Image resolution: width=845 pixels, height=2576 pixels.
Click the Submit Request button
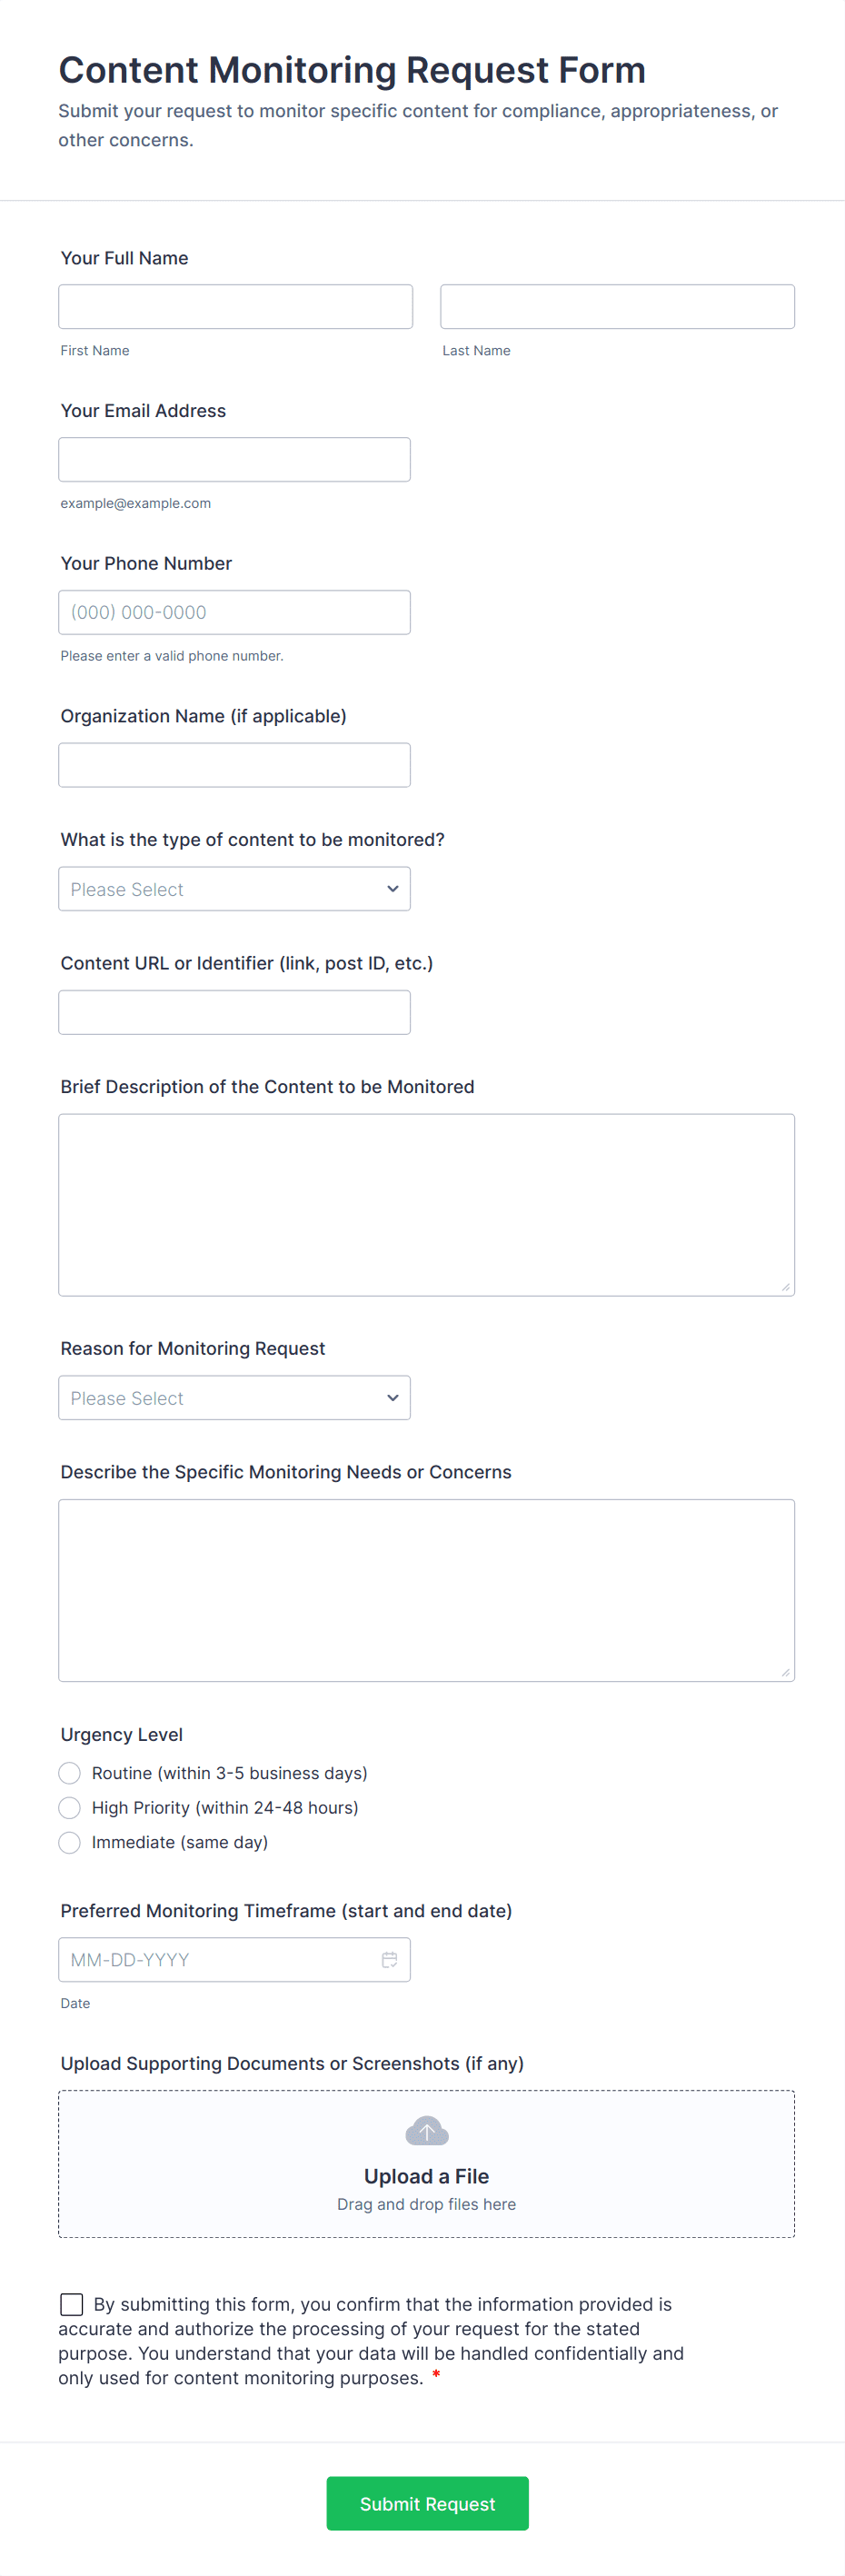(x=427, y=2503)
